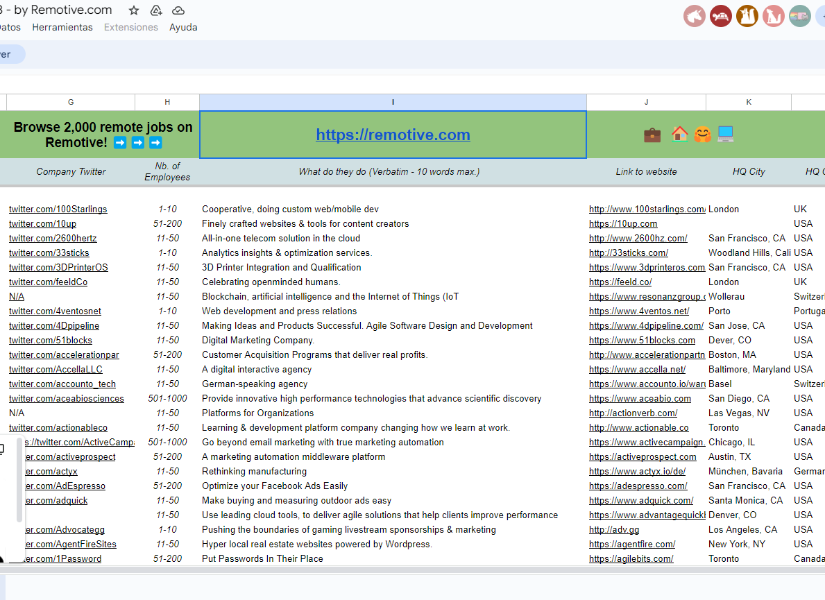
Task: Click the move to folder icon
Action: (x=156, y=10)
